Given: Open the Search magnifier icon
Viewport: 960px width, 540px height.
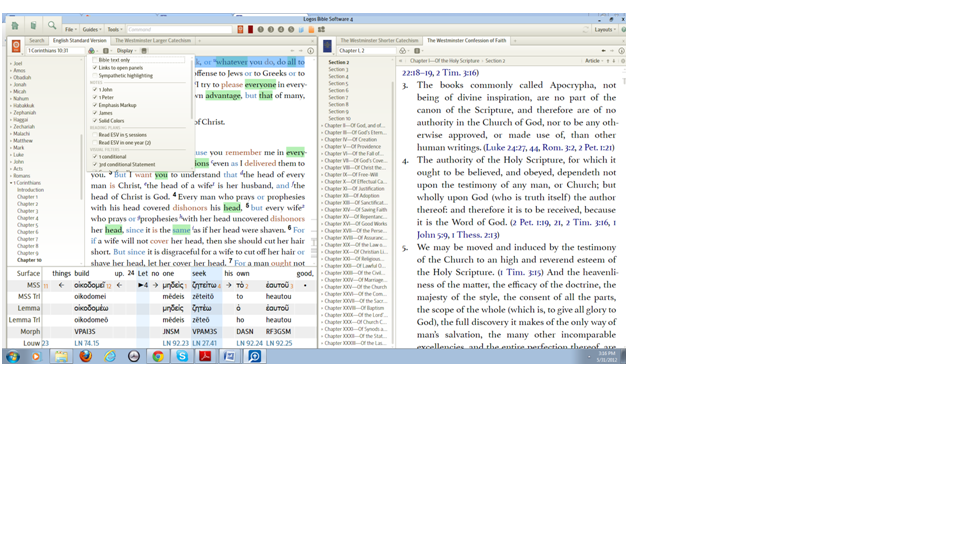Looking at the screenshot, I should [x=52, y=26].
